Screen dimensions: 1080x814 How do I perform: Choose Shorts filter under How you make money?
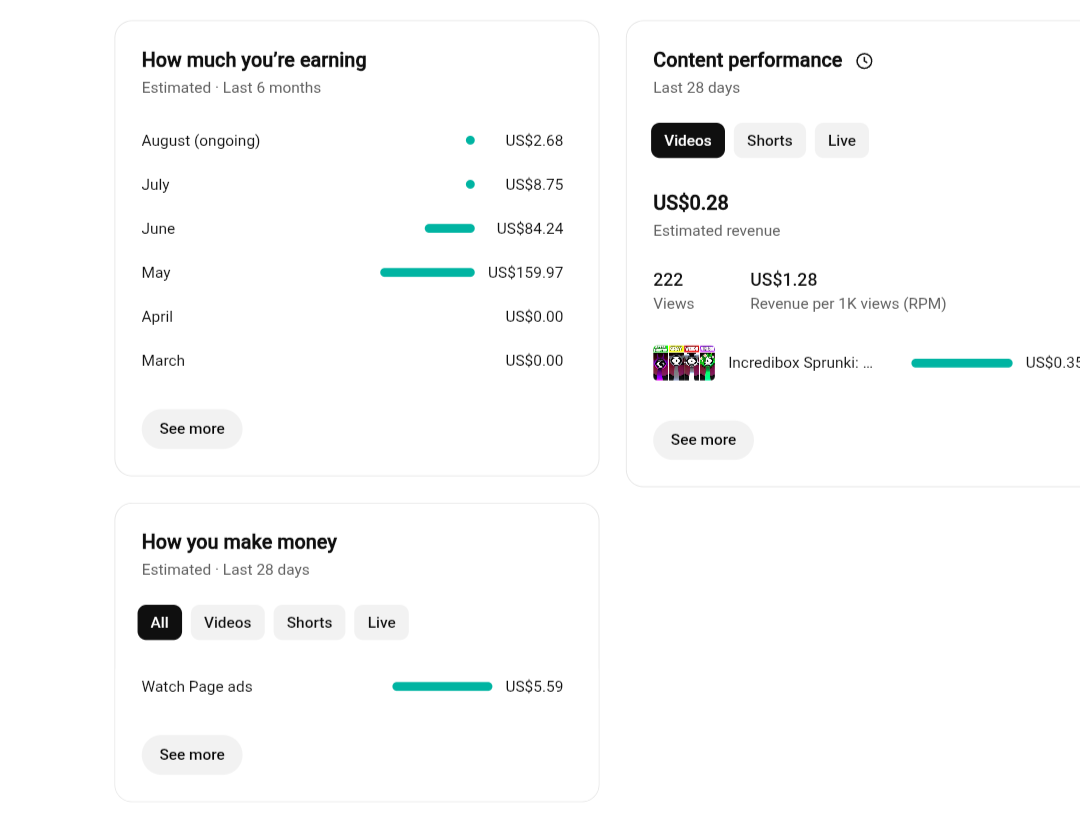click(x=309, y=623)
